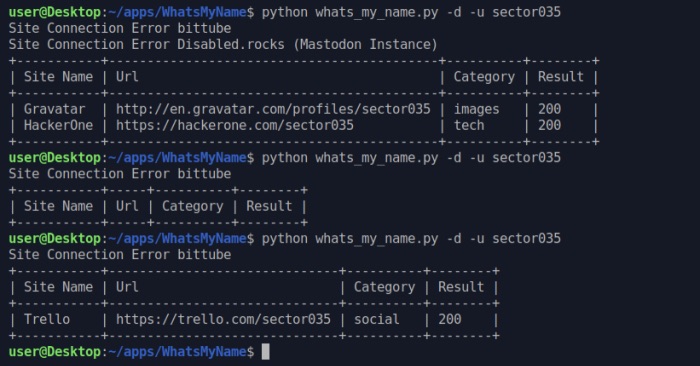
Task: Open the HackerOne sector035 link
Action: pyautogui.click(x=235, y=125)
